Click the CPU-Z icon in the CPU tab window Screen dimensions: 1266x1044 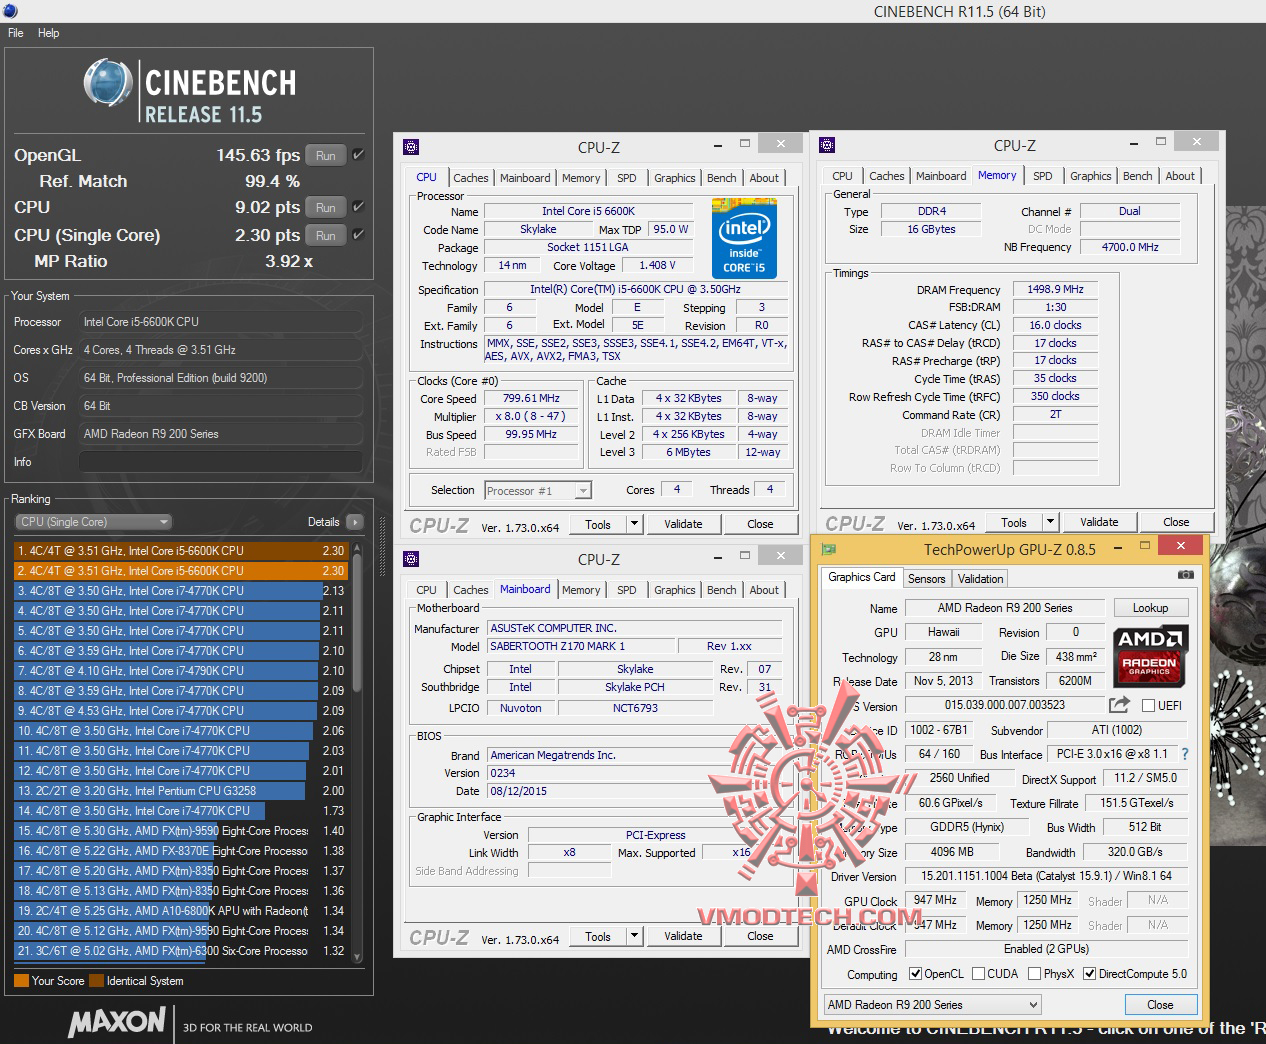click(410, 147)
